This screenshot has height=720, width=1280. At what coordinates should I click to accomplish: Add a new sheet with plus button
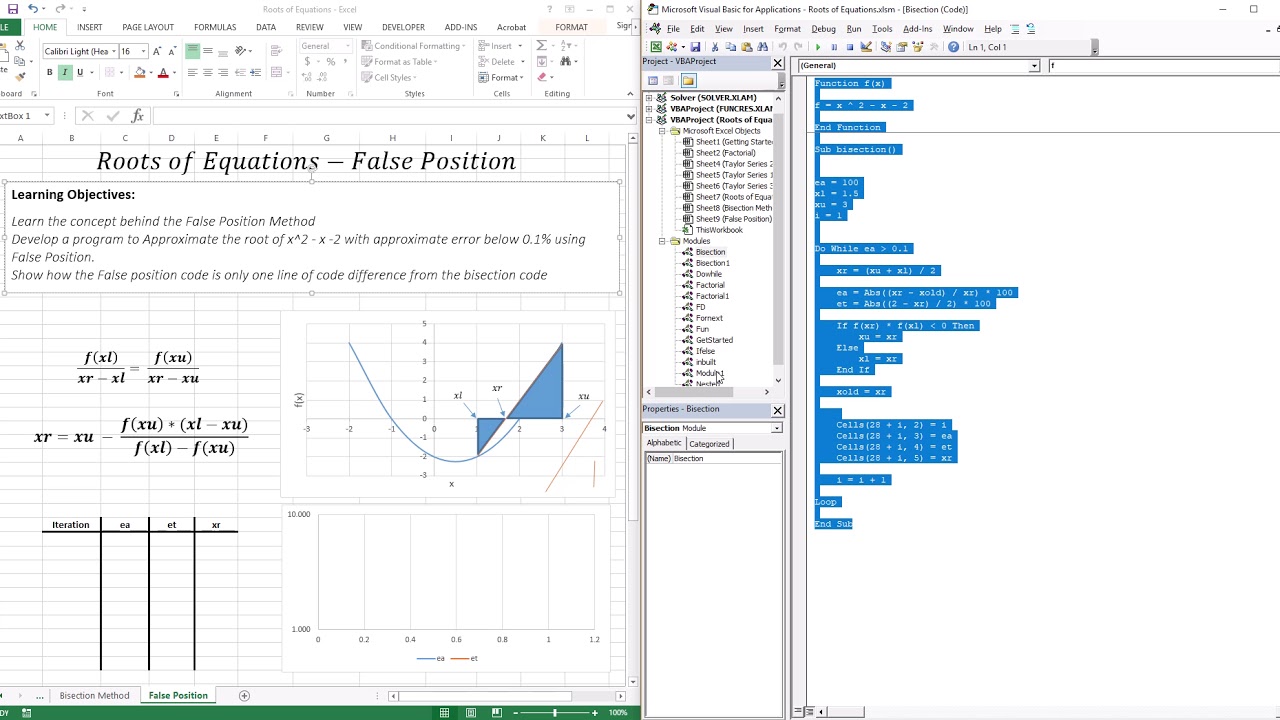(244, 695)
